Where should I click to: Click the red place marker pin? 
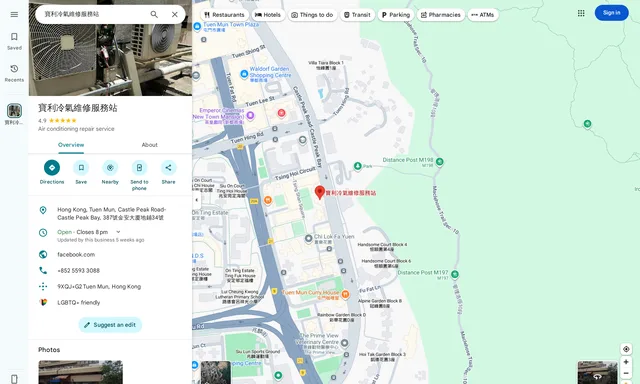(320, 192)
